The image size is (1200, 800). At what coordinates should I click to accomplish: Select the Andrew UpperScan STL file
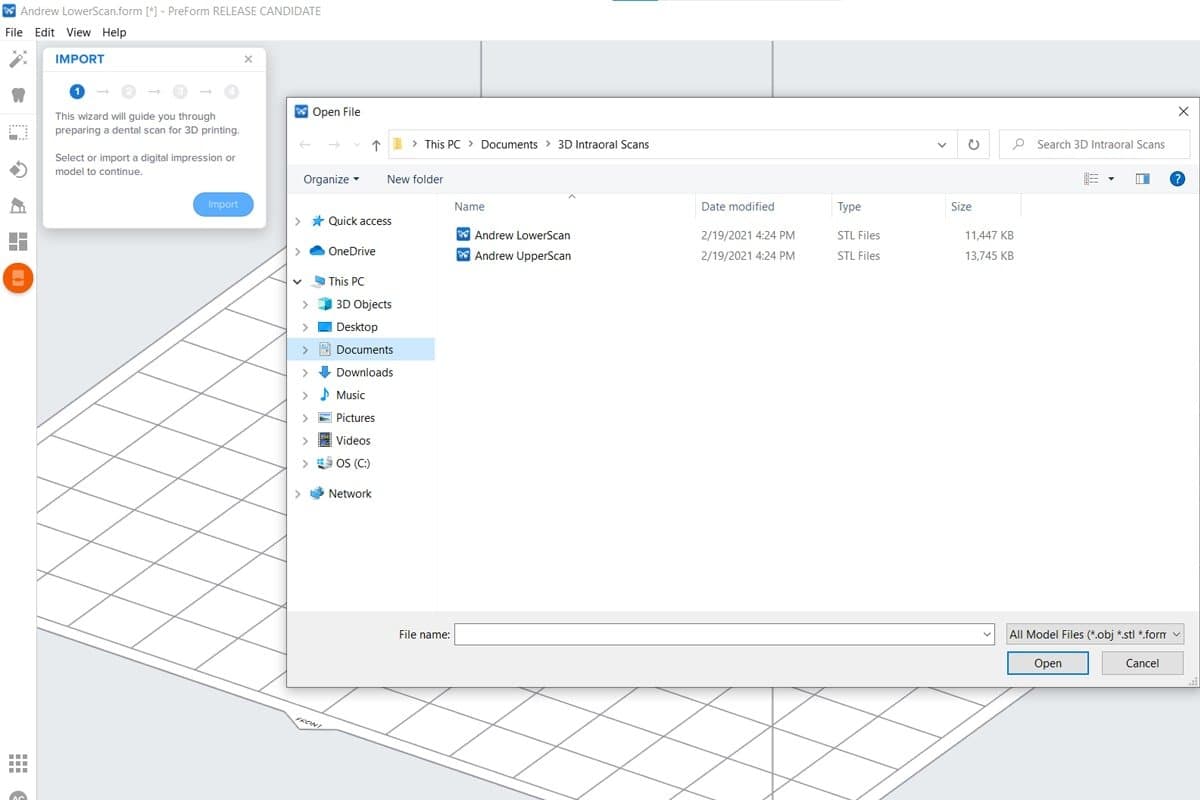pyautogui.click(x=522, y=256)
